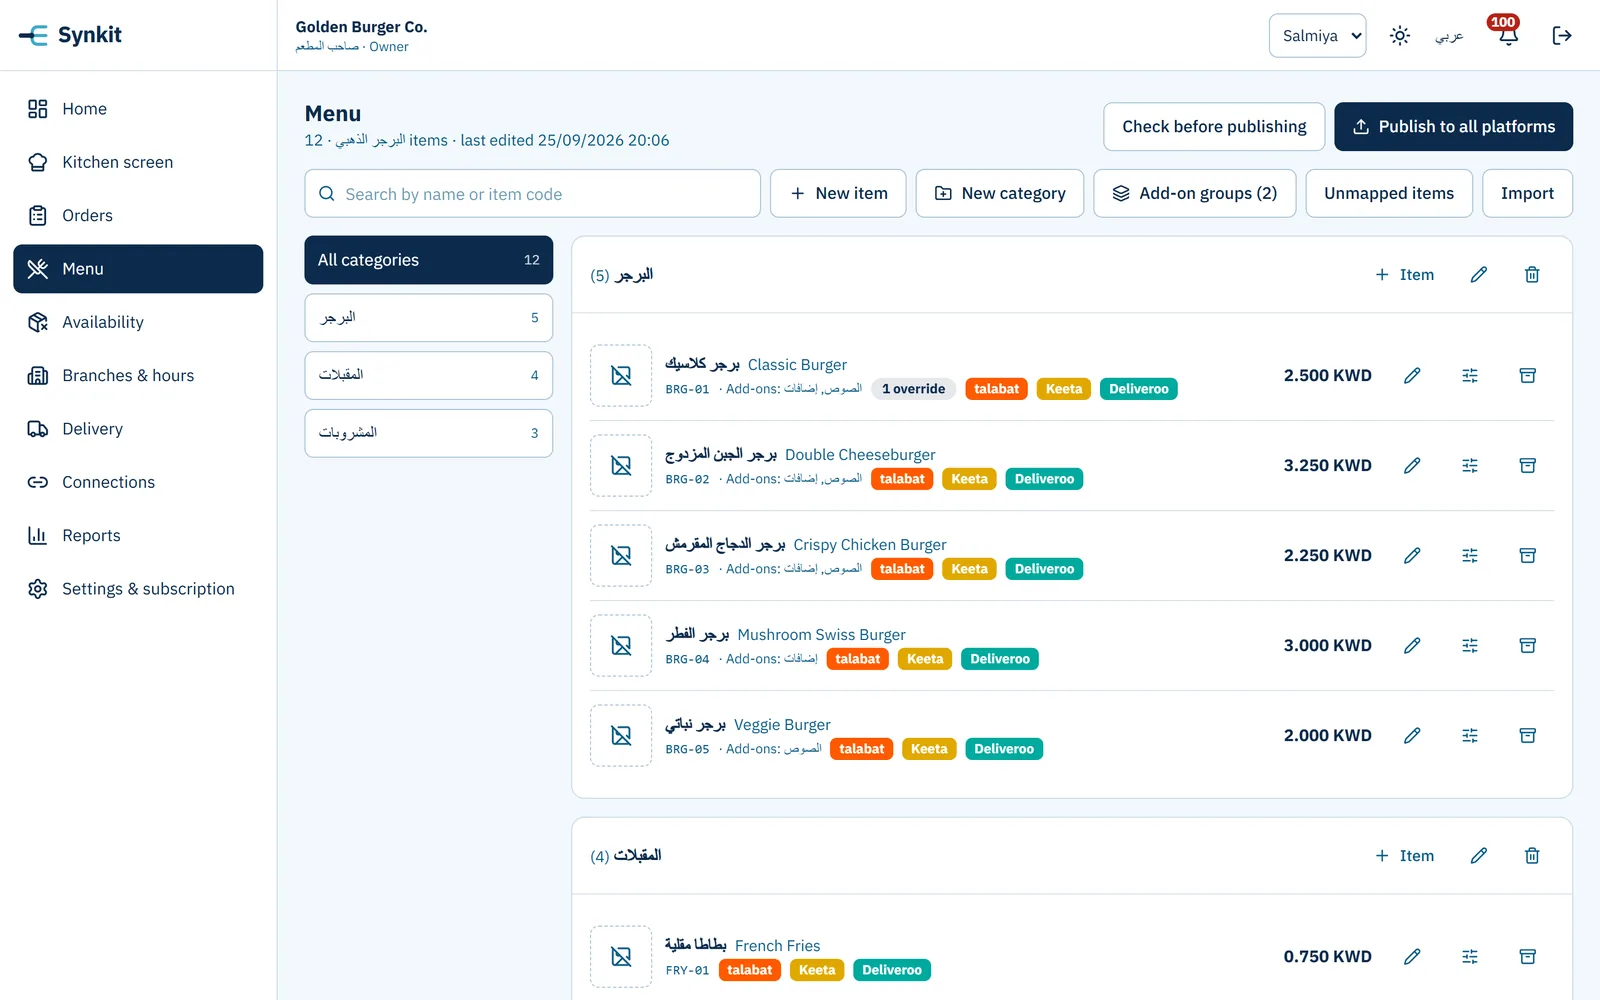Open platform overrides sliders for Classic Burger
This screenshot has height=1000, width=1600.
pos(1470,376)
